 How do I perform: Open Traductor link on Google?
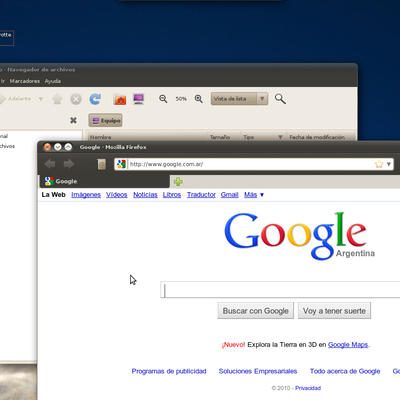tap(201, 195)
